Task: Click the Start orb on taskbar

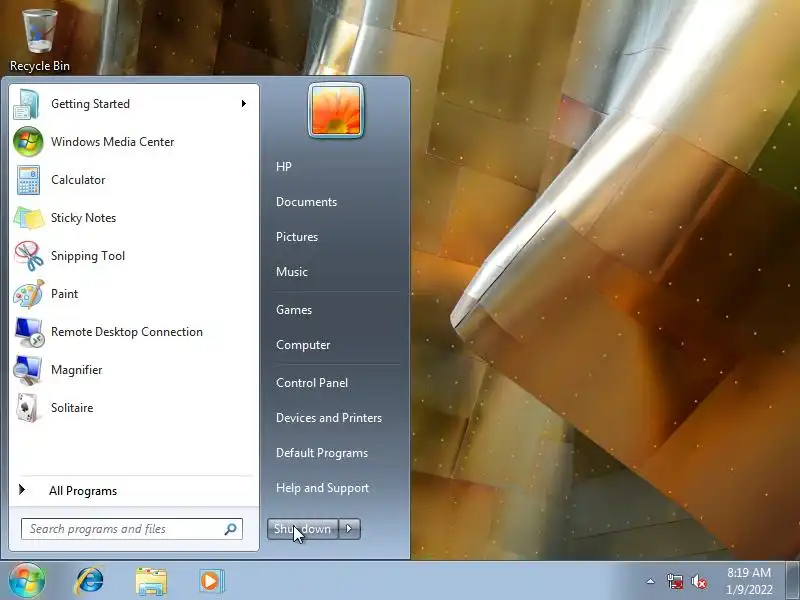Action: coord(27,581)
